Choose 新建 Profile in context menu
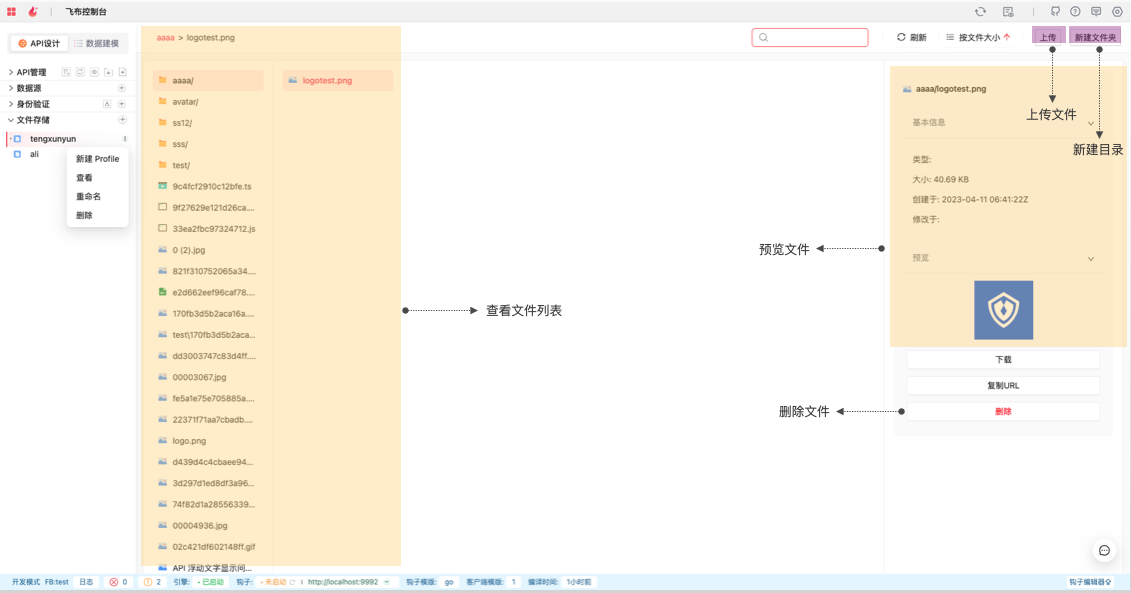Image resolution: width=1131 pixels, height=593 pixels. click(97, 159)
